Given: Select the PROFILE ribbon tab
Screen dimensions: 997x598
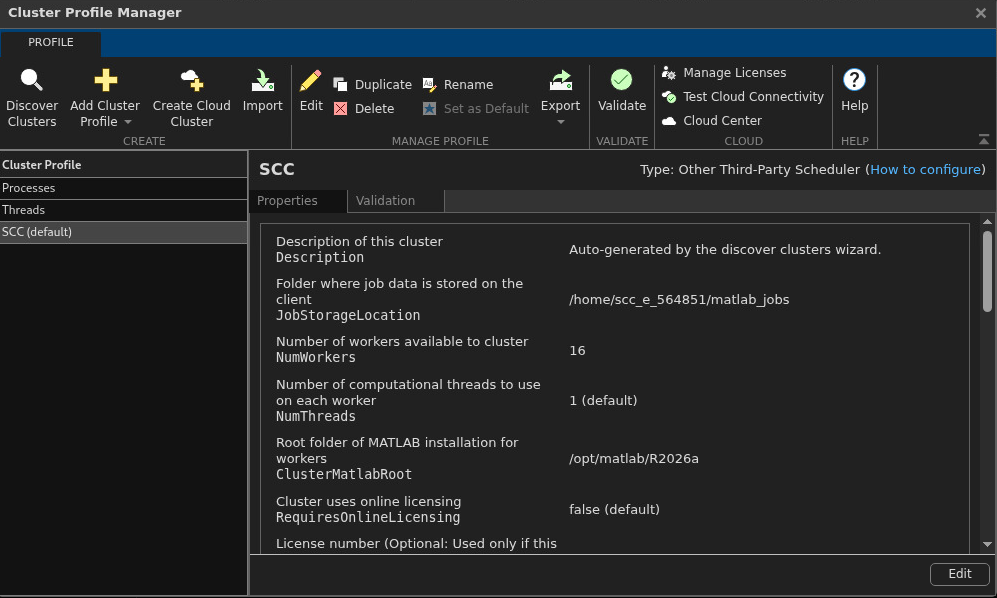Looking at the screenshot, I should (x=51, y=43).
